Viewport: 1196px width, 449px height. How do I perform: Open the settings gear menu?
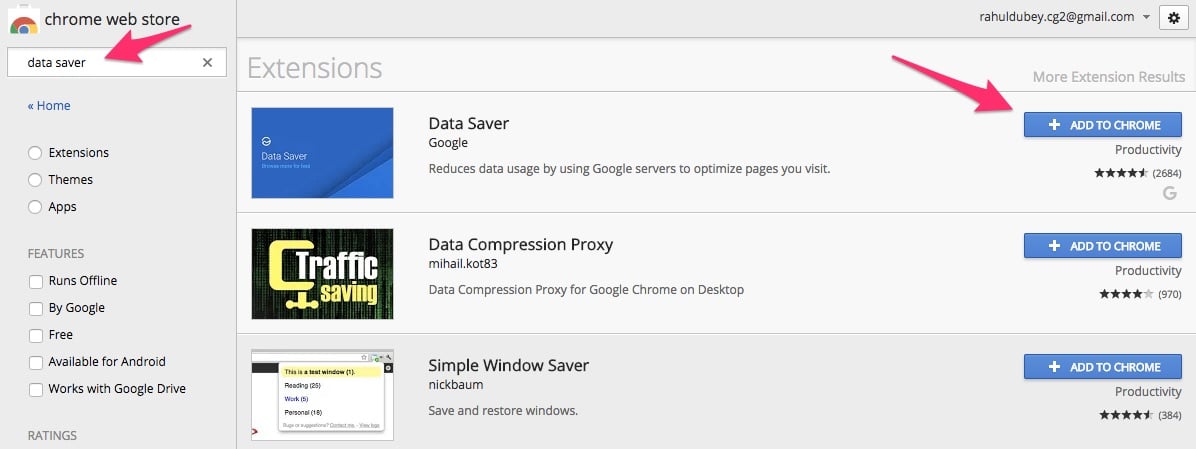click(1173, 18)
